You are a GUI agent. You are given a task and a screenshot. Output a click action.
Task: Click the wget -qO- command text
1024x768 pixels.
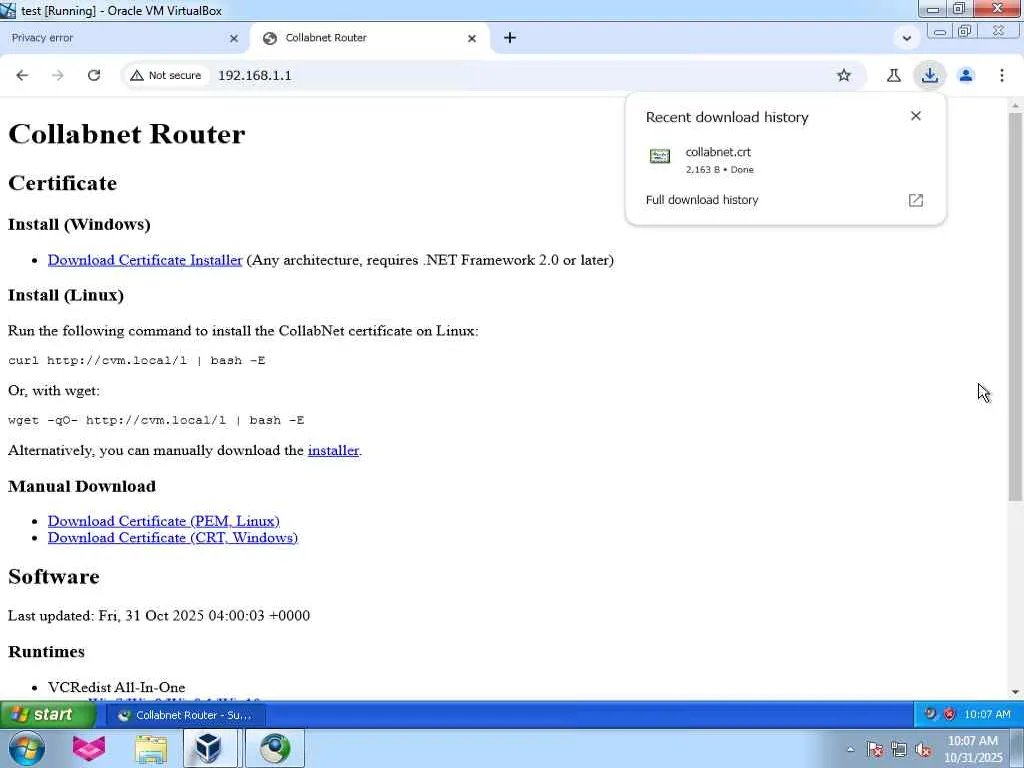click(156, 421)
